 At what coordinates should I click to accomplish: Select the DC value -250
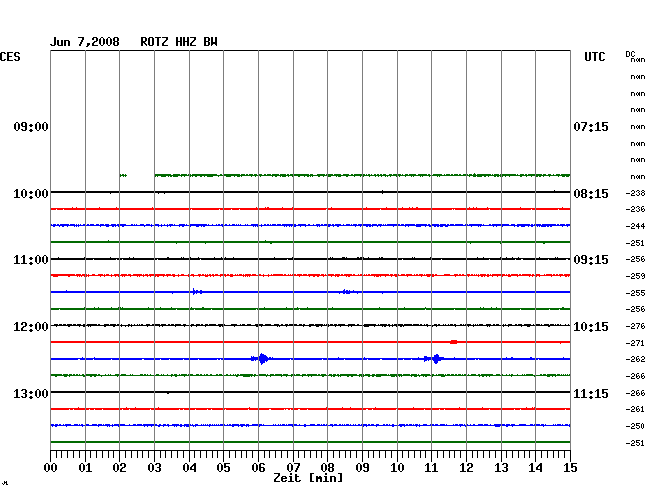(x=635, y=426)
